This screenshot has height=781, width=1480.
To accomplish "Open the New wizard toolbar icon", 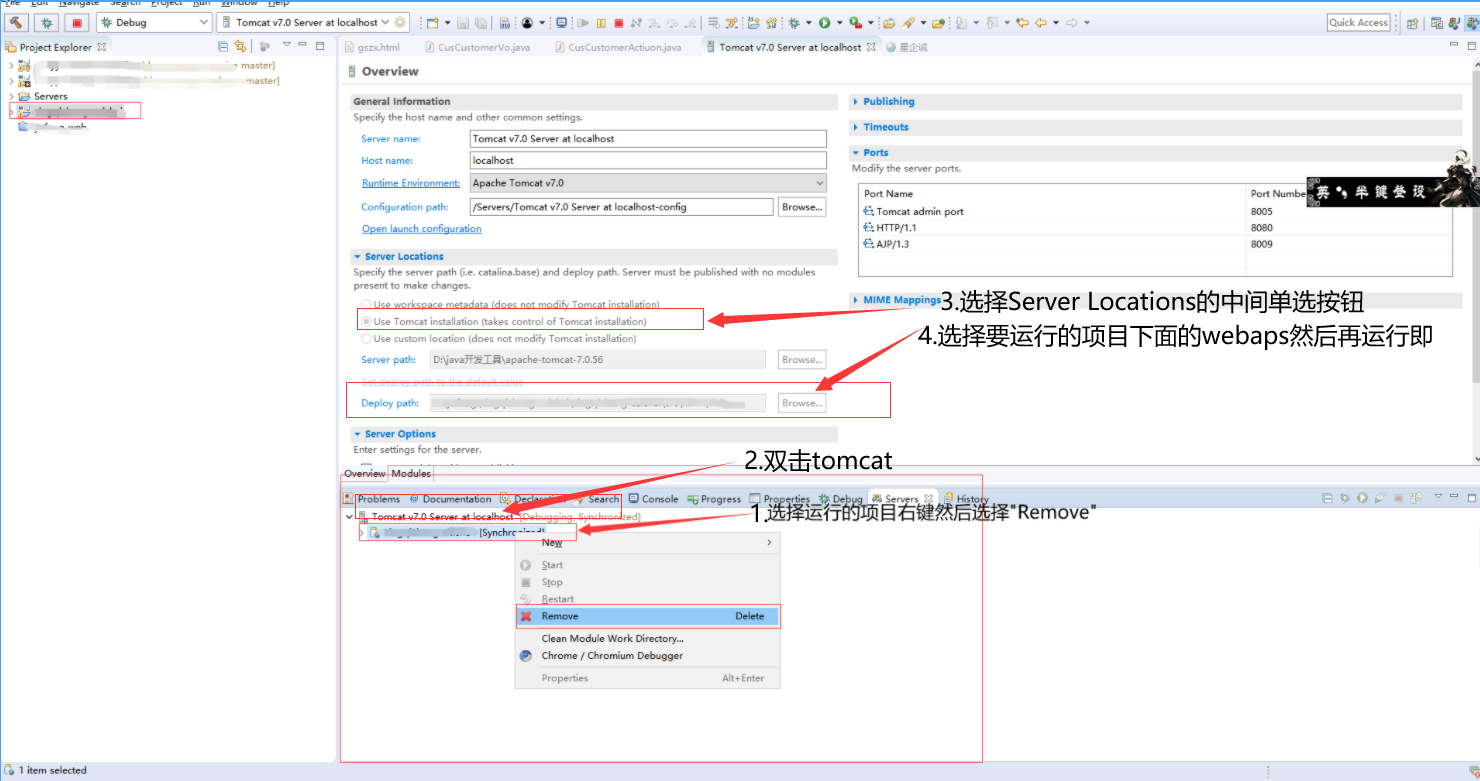I will point(434,22).
